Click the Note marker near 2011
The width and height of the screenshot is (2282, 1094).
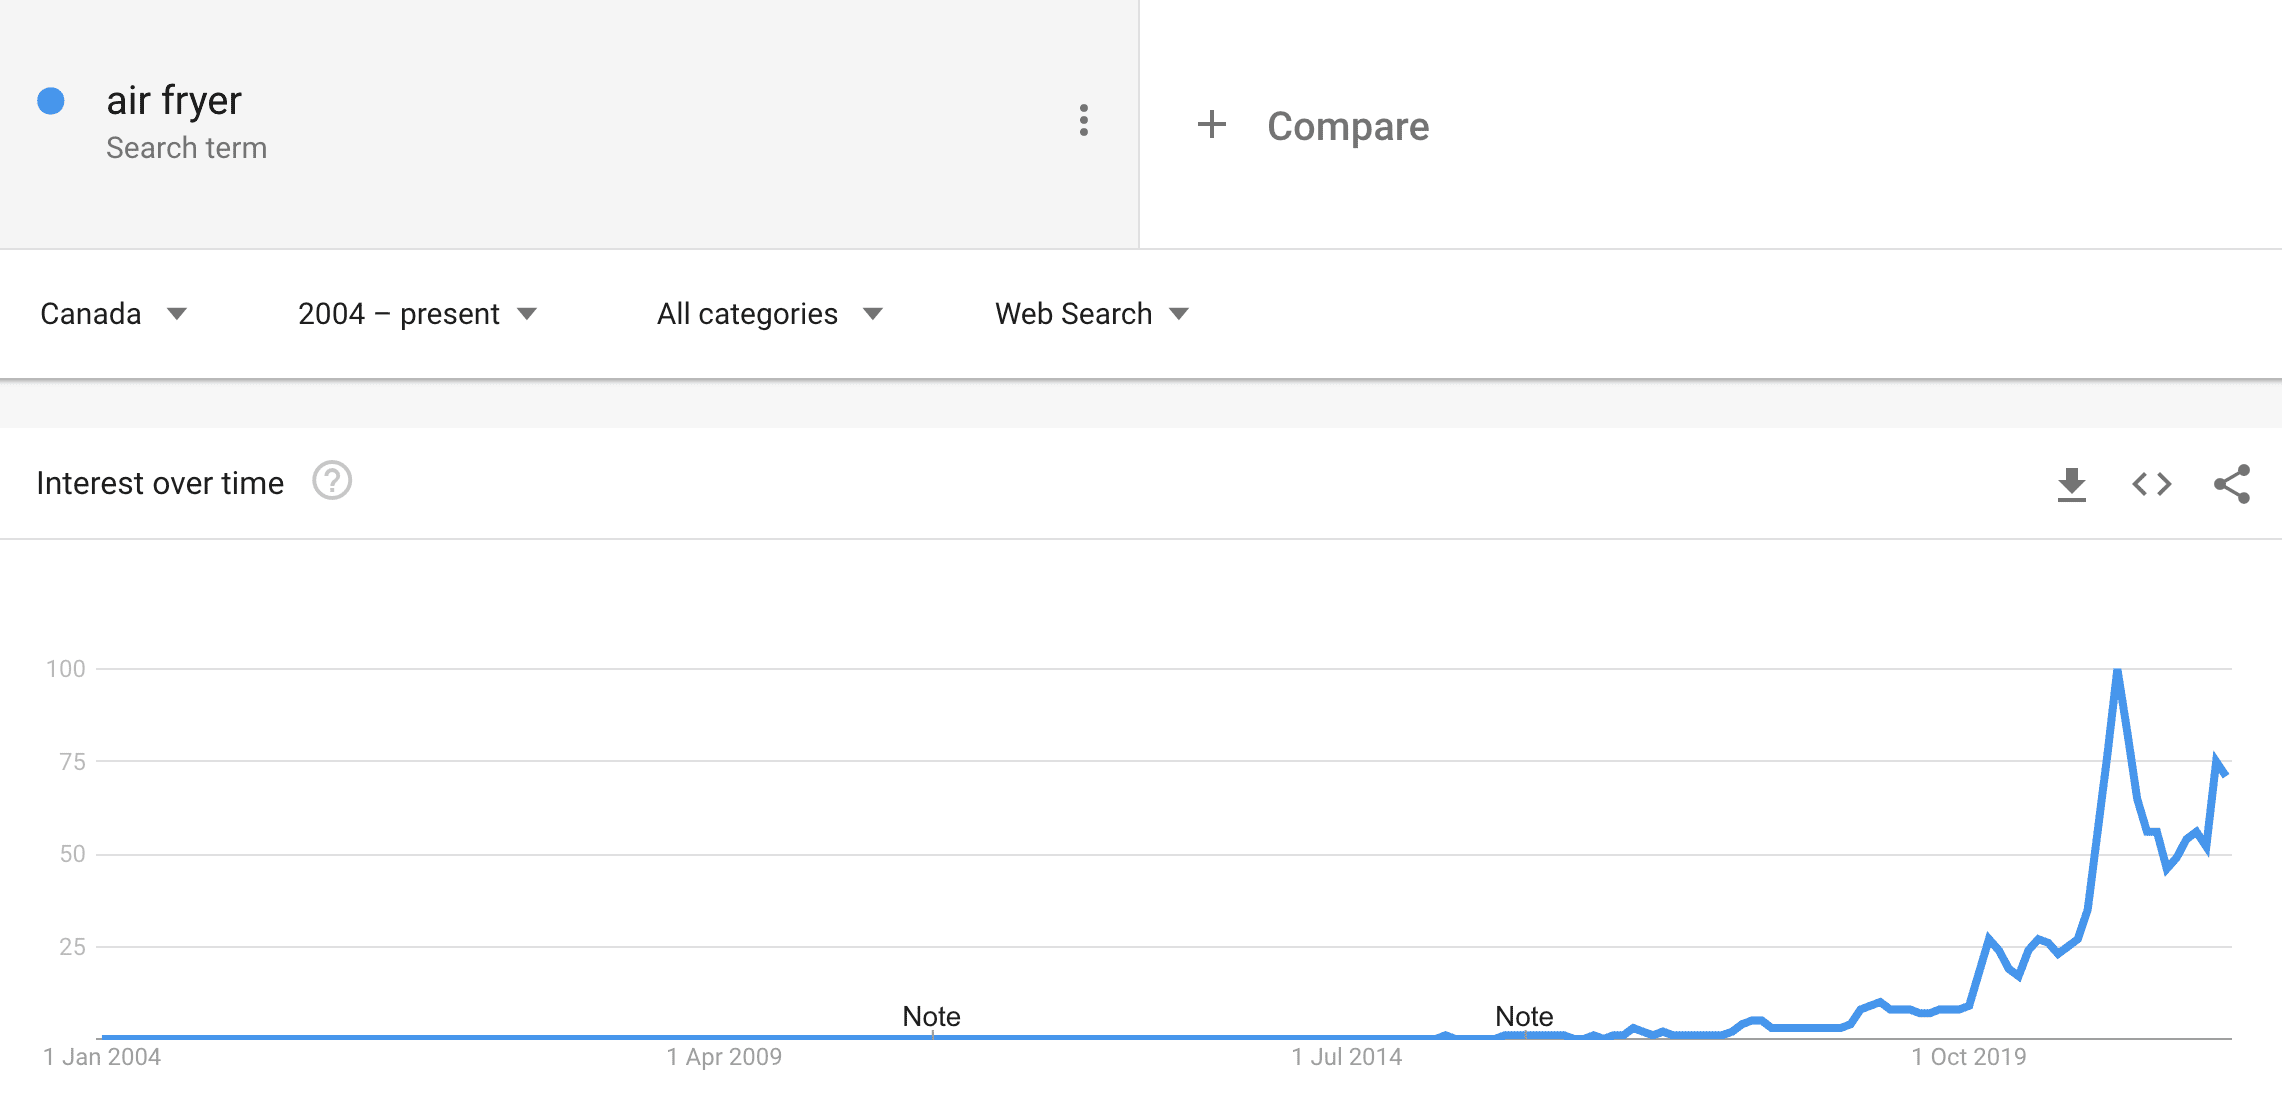pyautogui.click(x=931, y=1016)
